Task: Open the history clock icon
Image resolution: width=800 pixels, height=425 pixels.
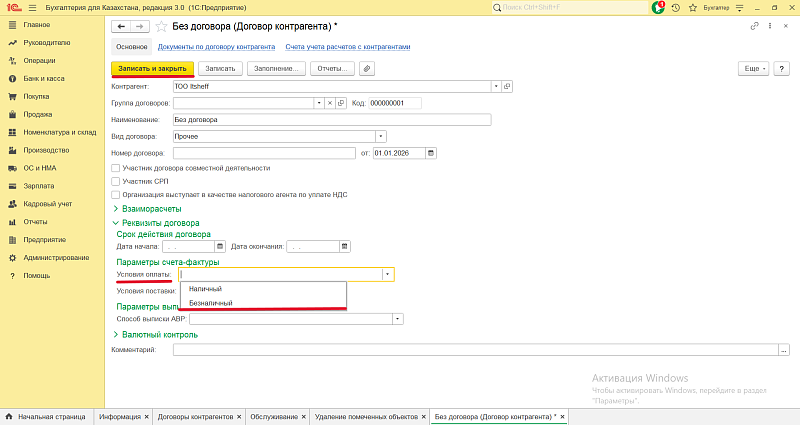Action: [x=676, y=8]
